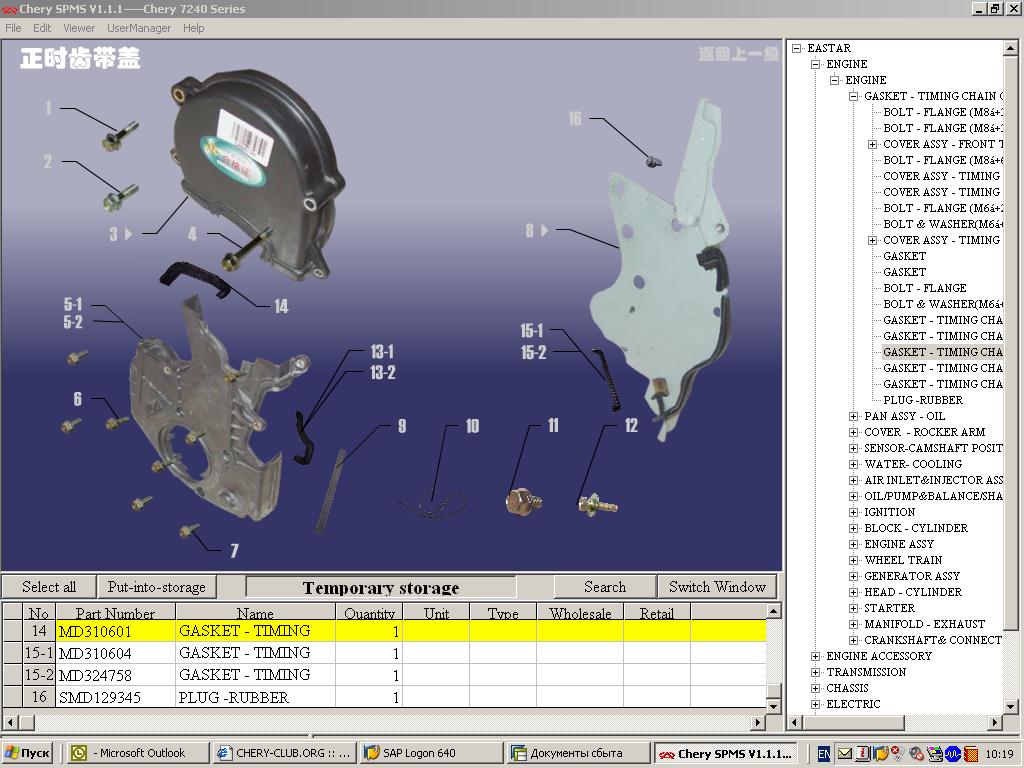Open the Пуск start menu
1024x768 pixels.
tap(27, 753)
